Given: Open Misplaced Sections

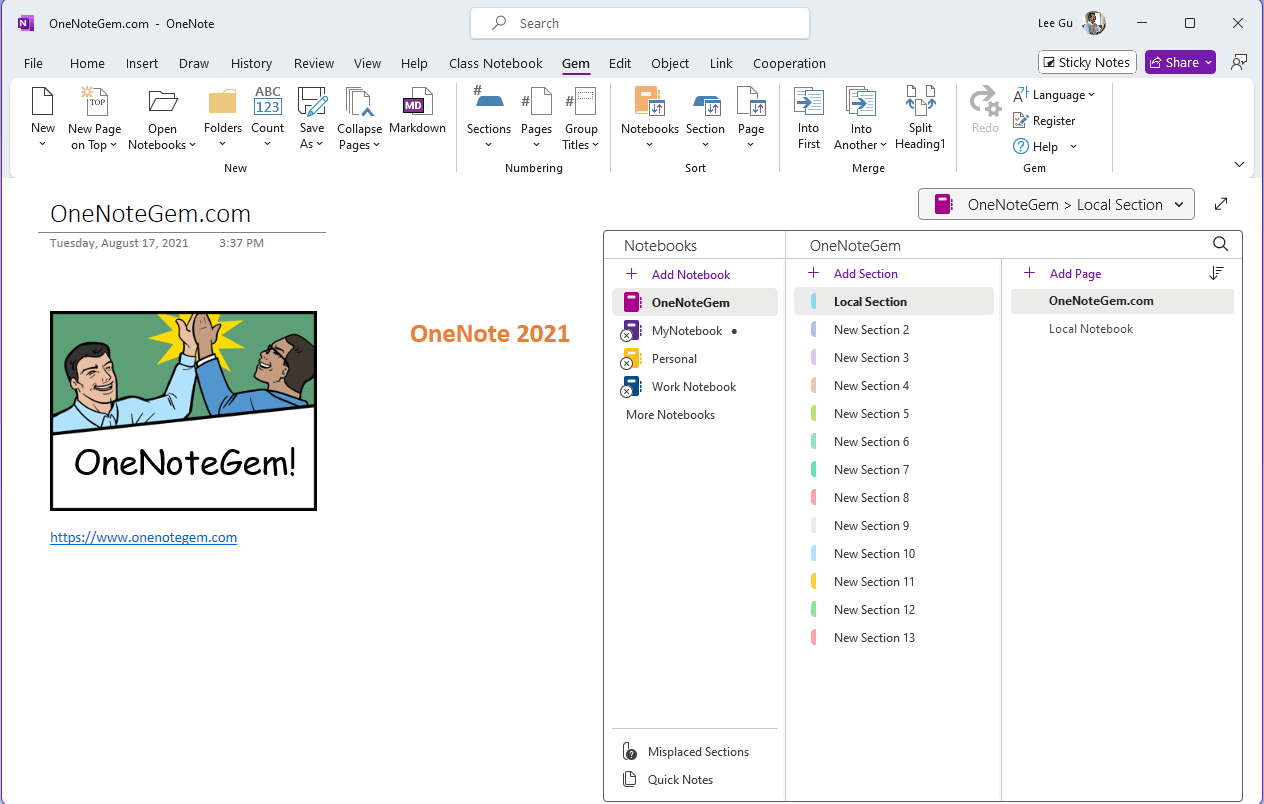Looking at the screenshot, I should (x=698, y=752).
